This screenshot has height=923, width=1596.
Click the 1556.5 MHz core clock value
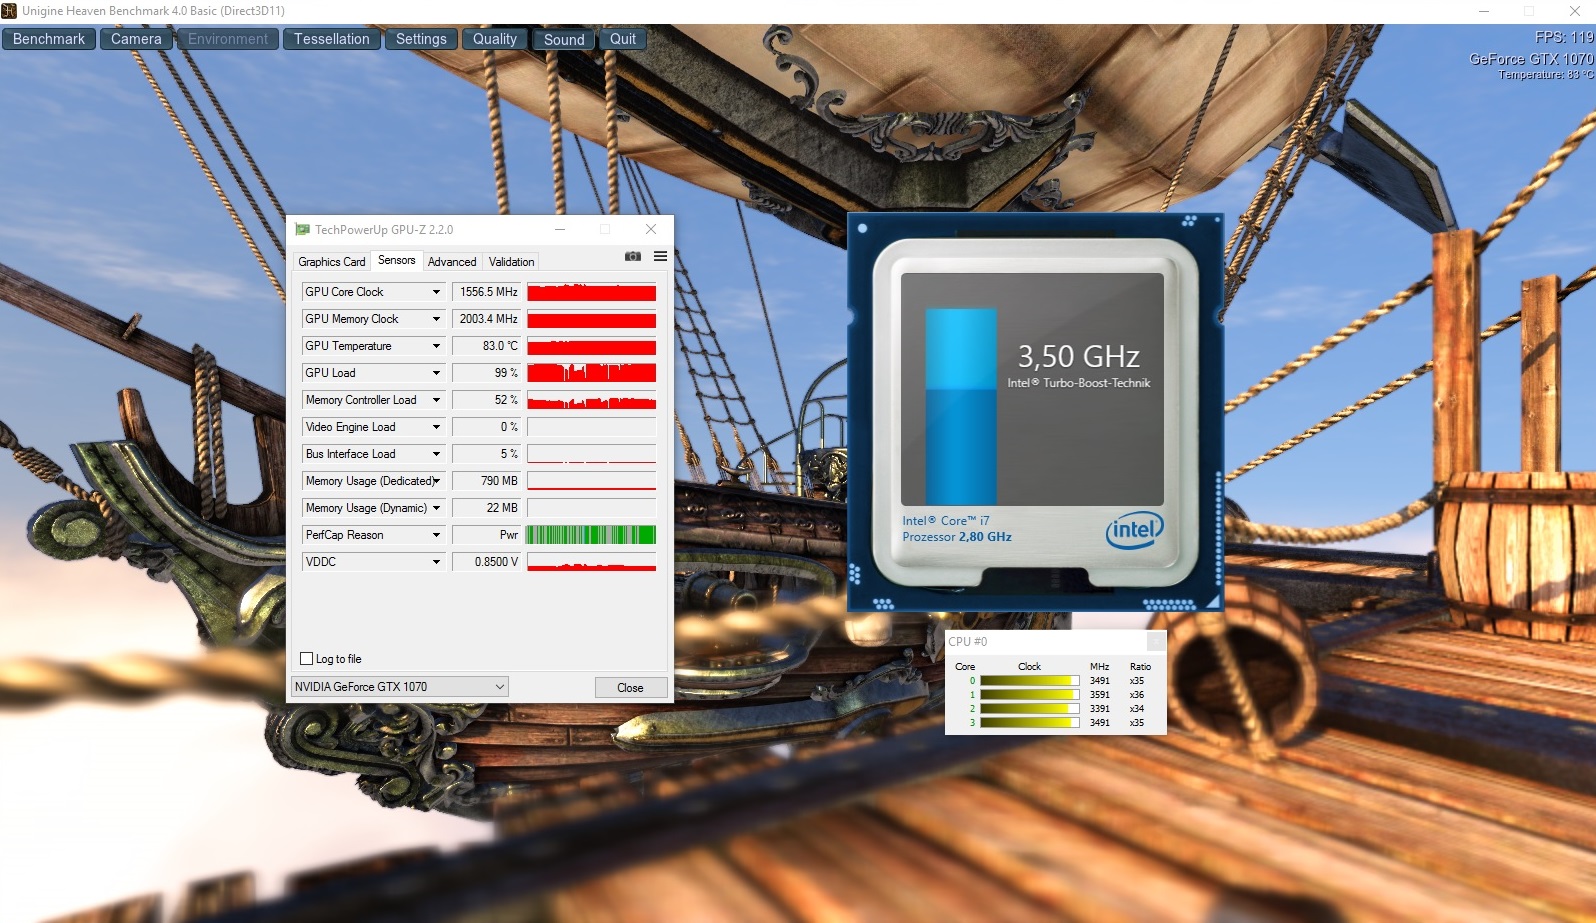click(x=487, y=292)
